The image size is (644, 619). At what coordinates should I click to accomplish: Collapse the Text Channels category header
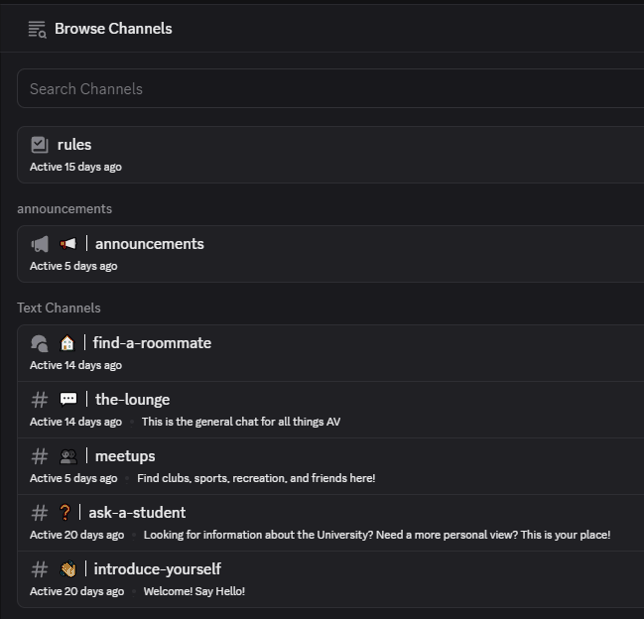click(59, 308)
